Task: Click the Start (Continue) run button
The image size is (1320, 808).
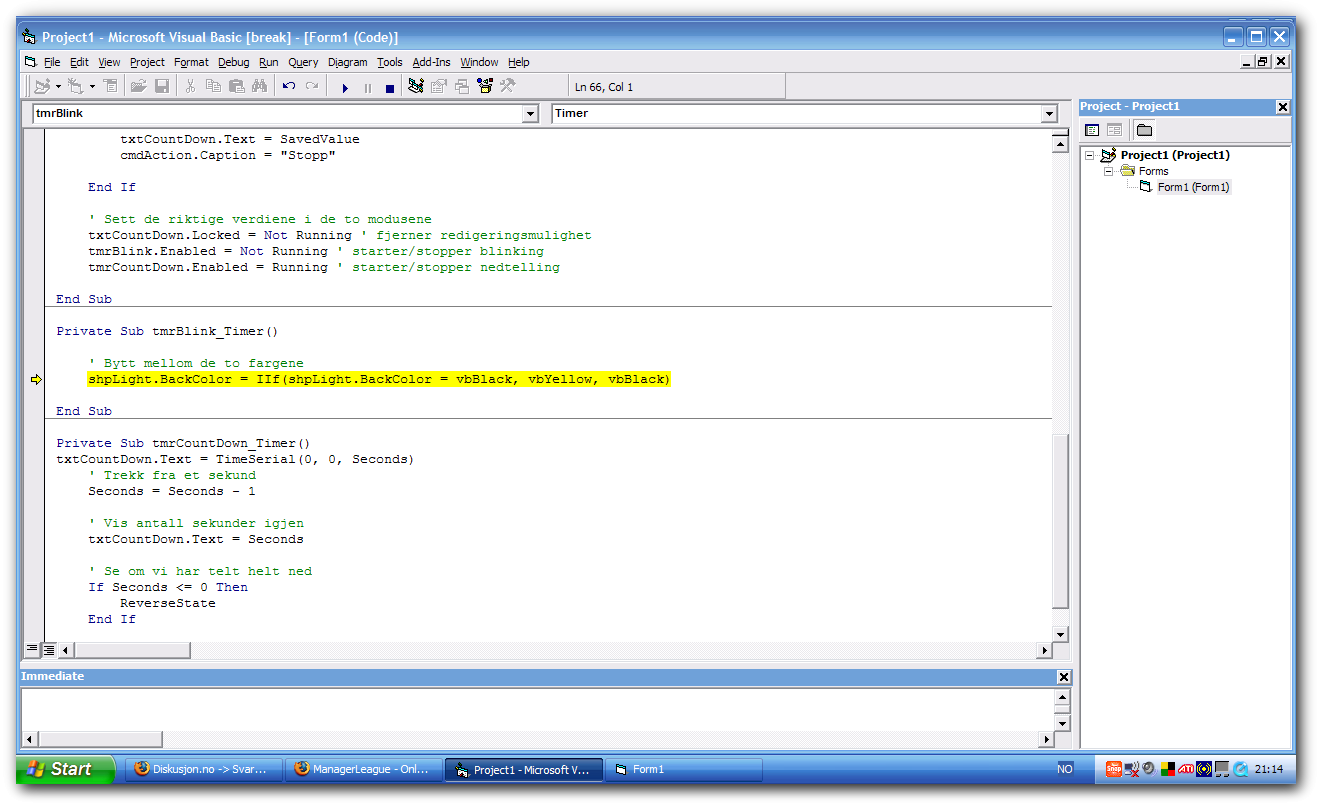Action: [x=345, y=88]
